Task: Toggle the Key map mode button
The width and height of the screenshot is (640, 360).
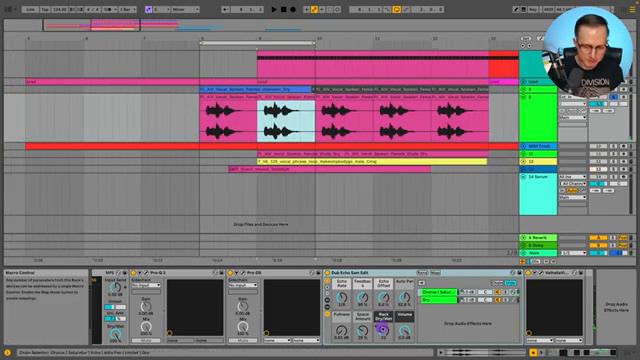Action: point(533,9)
